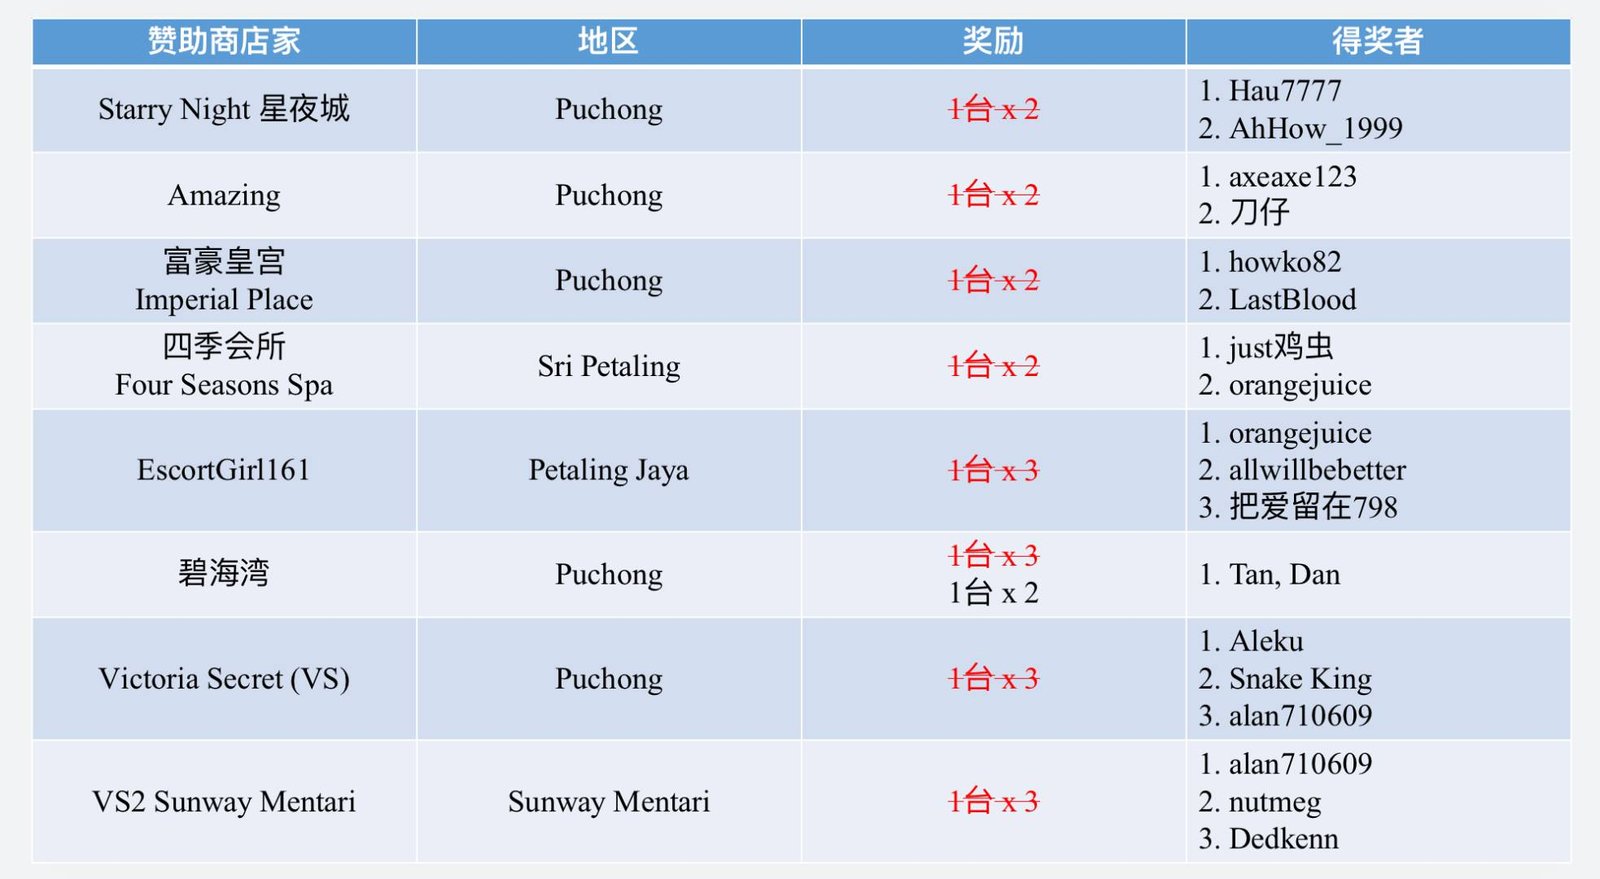Viewport: 1600px width, 879px height.
Task: Click the Sri Petaling region cell
Action: [x=608, y=366]
